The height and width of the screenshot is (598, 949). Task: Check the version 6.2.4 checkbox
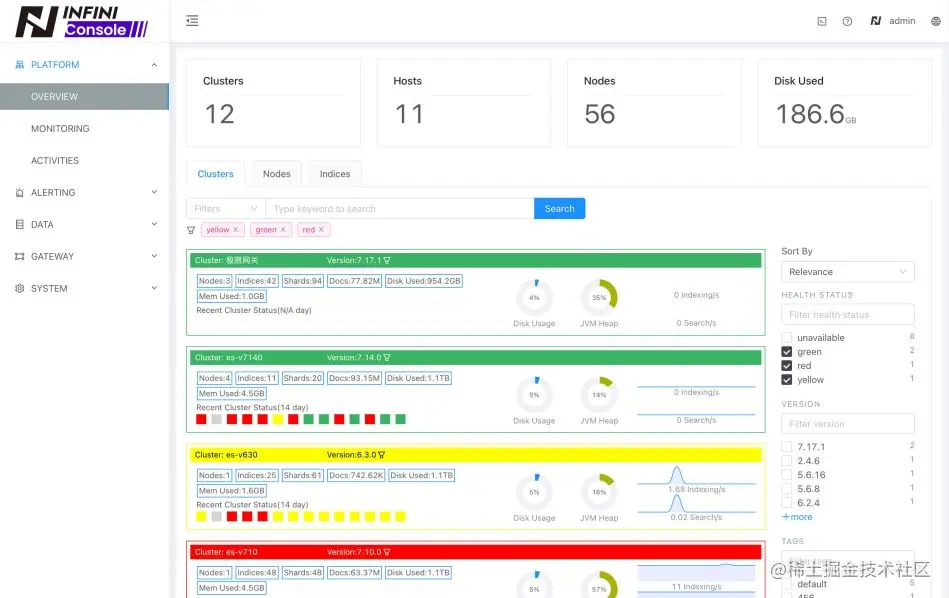click(x=787, y=502)
